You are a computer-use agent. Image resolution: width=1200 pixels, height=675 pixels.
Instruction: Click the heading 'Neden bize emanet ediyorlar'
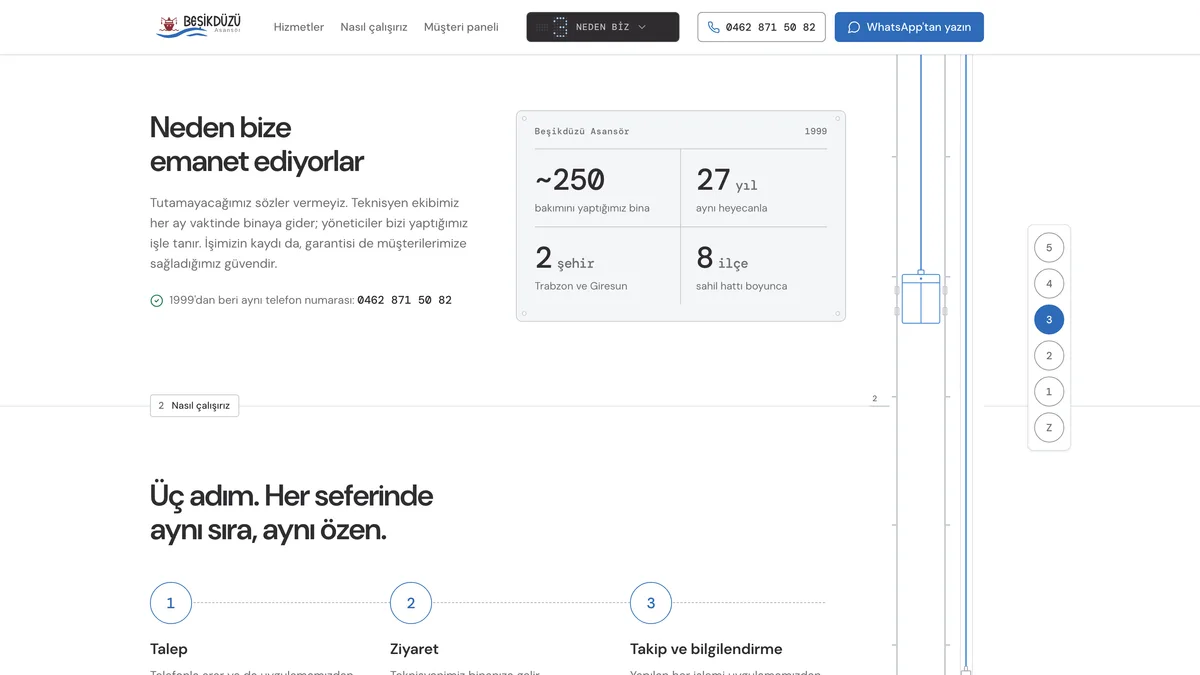pyautogui.click(x=257, y=144)
